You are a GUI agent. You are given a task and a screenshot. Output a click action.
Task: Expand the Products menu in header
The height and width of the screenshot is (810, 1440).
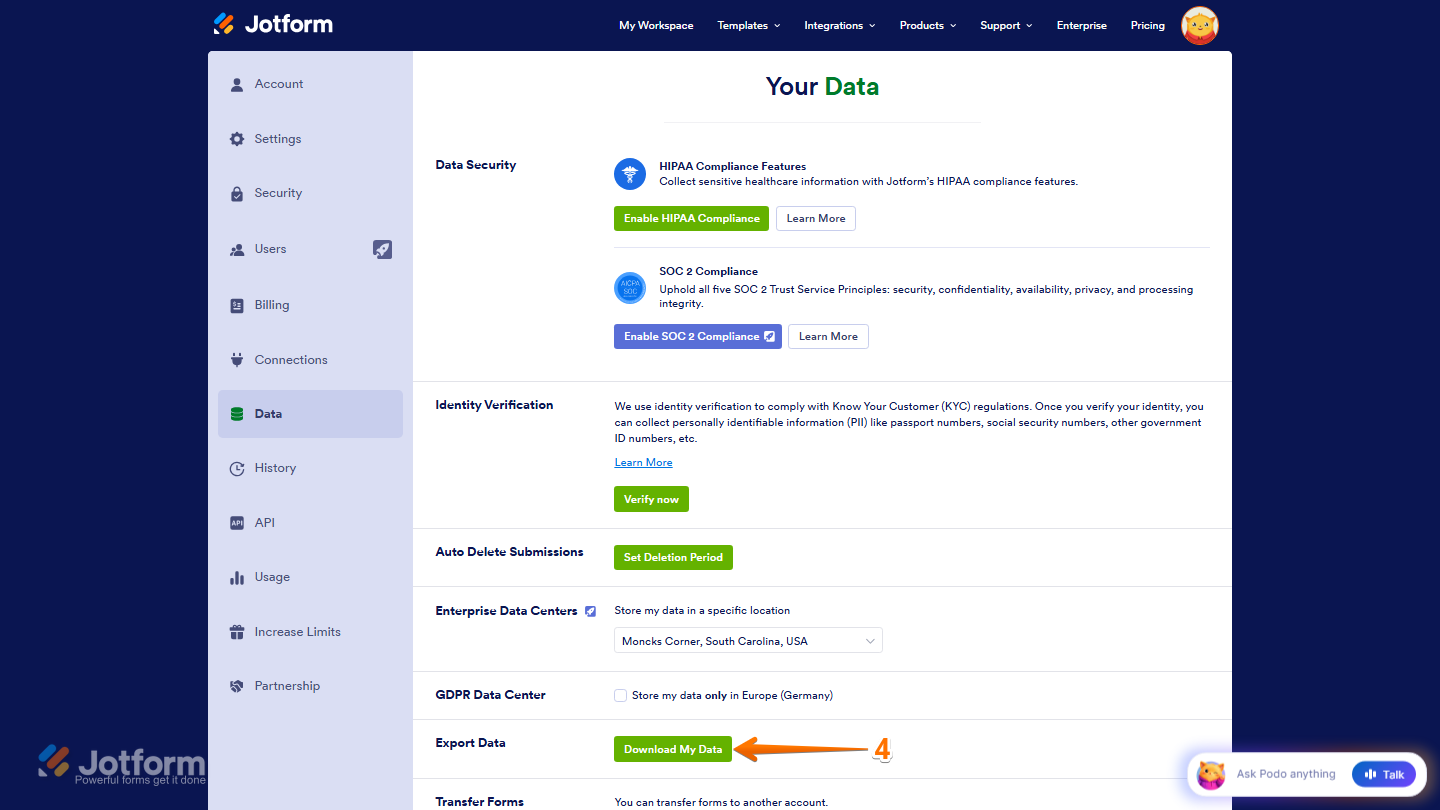pyautogui.click(x=928, y=26)
